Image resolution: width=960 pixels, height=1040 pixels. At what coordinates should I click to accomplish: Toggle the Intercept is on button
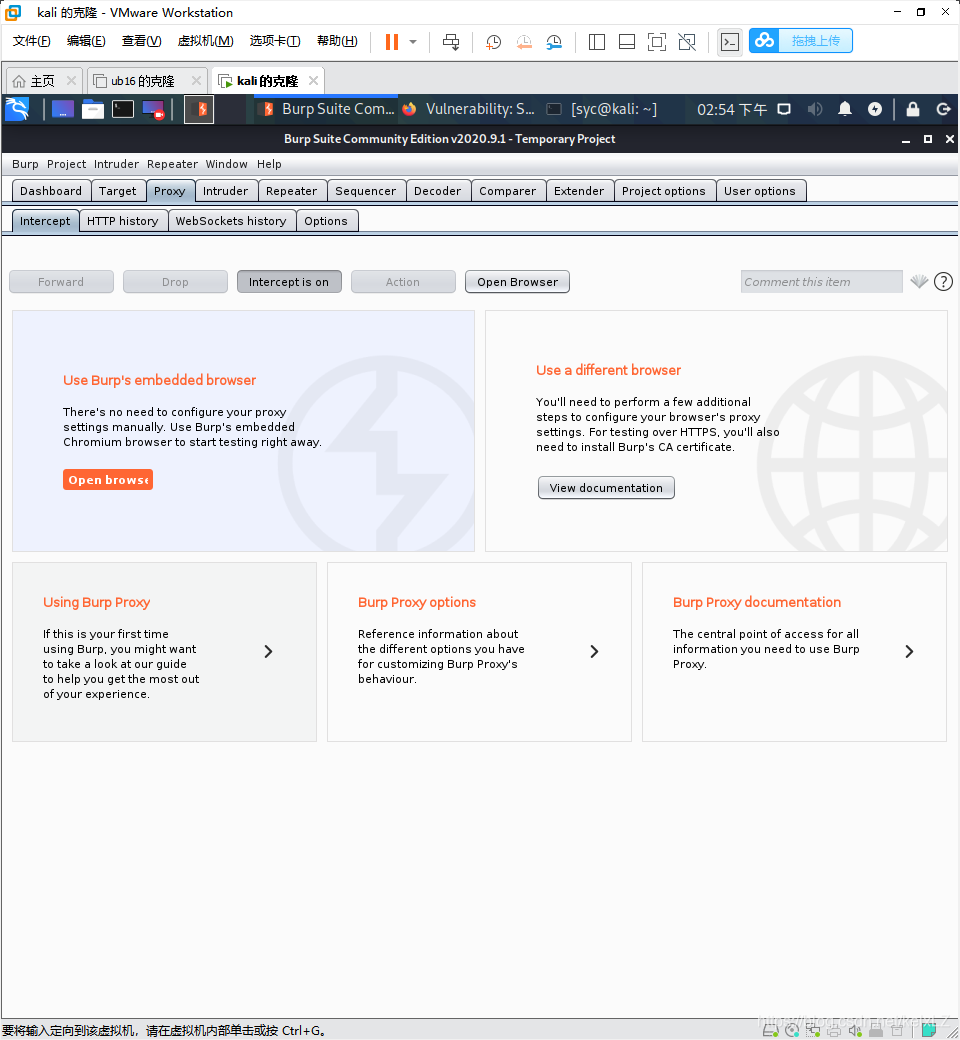point(289,282)
